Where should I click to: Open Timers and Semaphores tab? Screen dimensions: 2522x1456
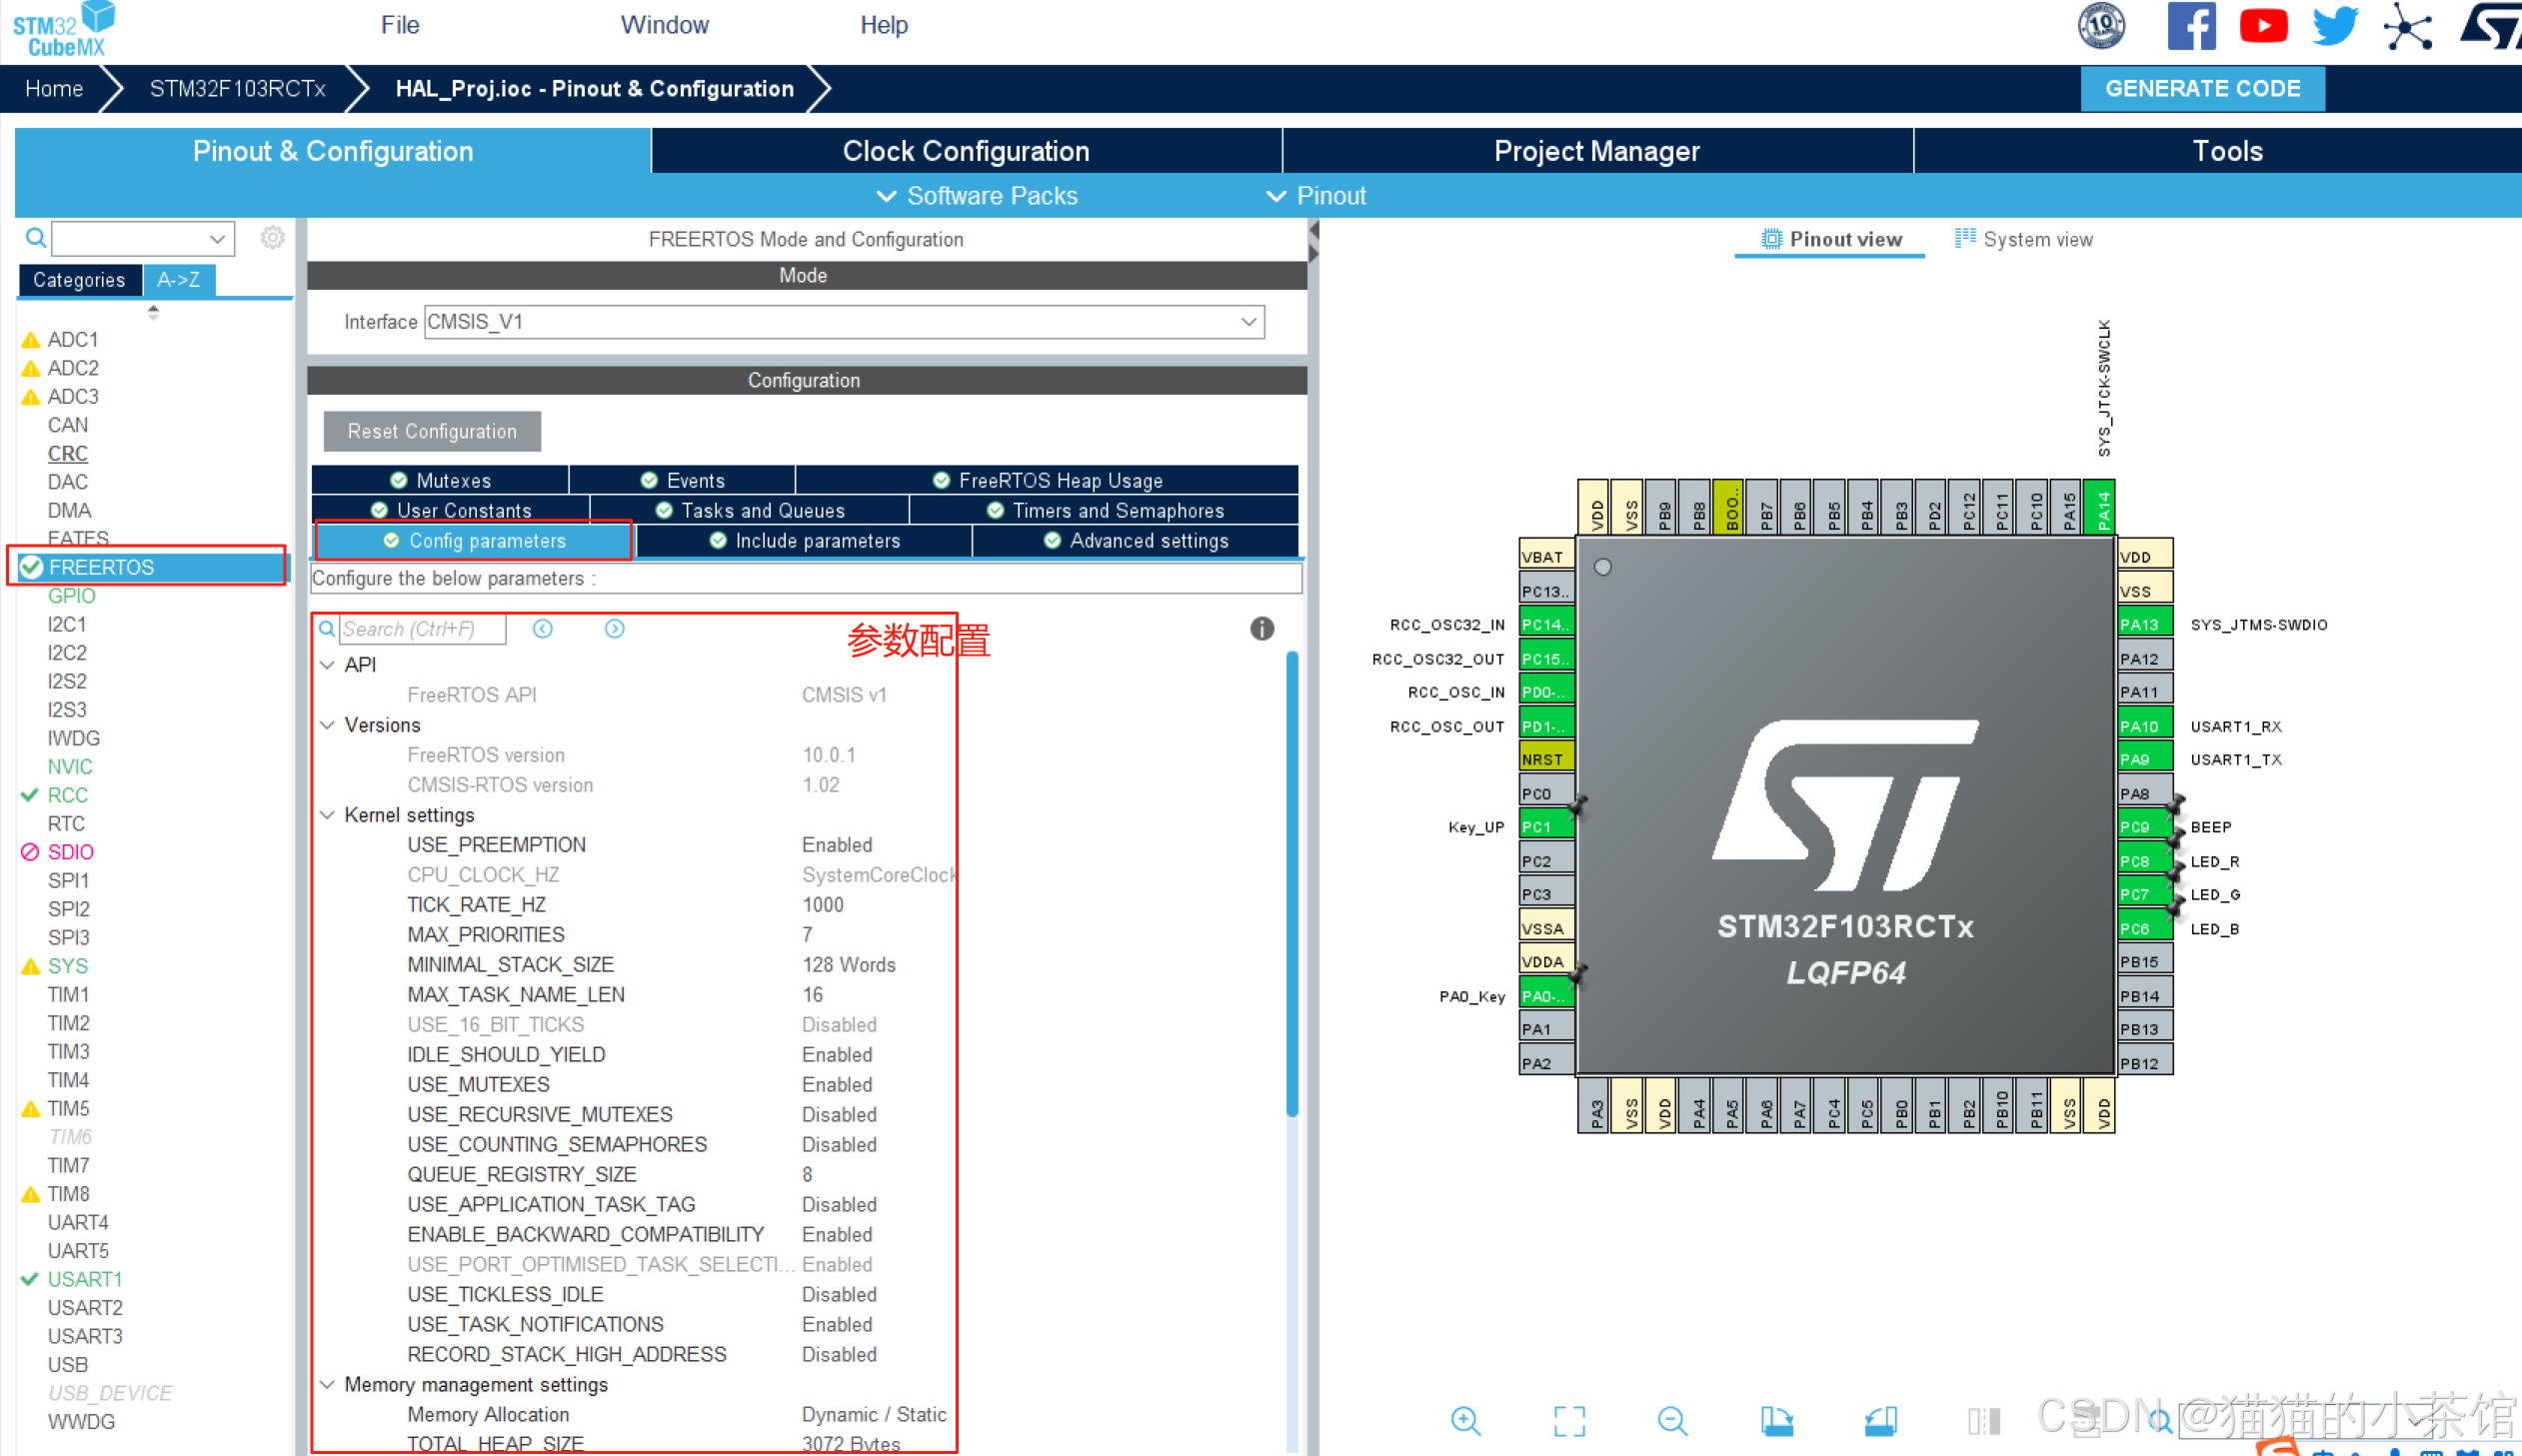pos(1105,510)
